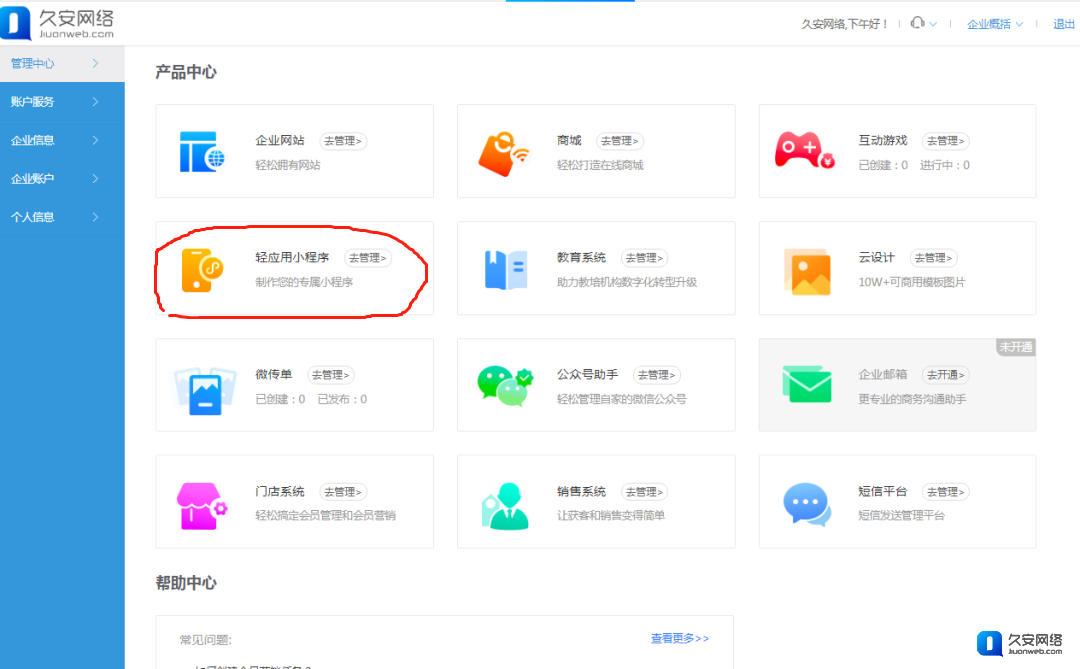Click the 企业邮箱 product title
The height and width of the screenshot is (669, 1080).
[883, 374]
